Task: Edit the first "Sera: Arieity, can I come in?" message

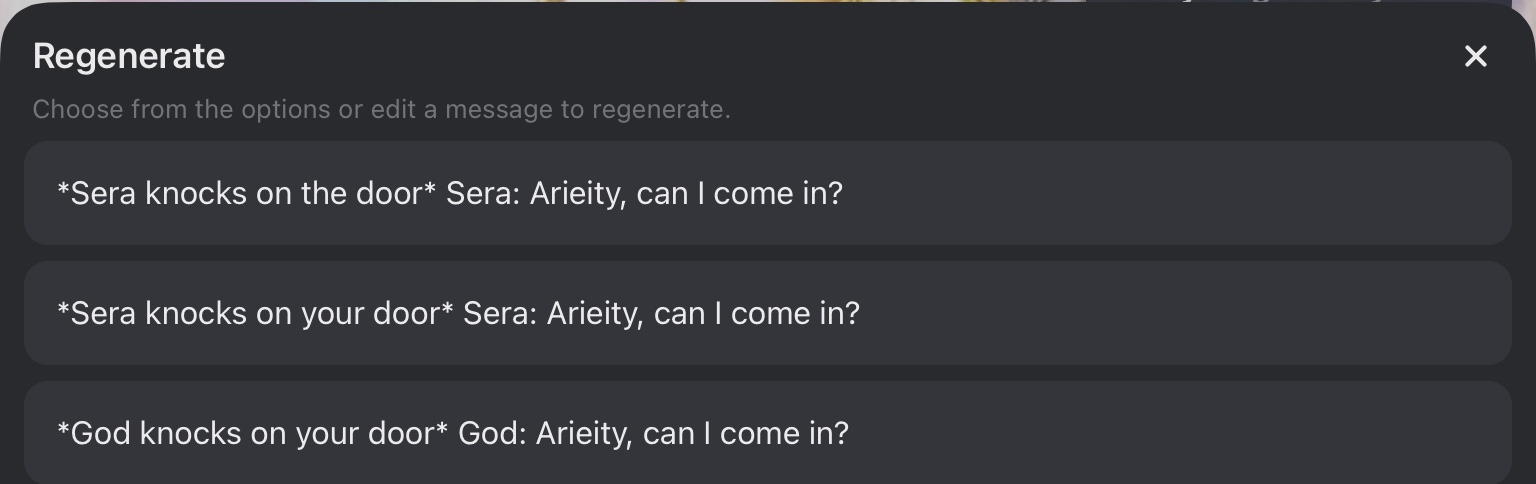Action: coord(644,193)
